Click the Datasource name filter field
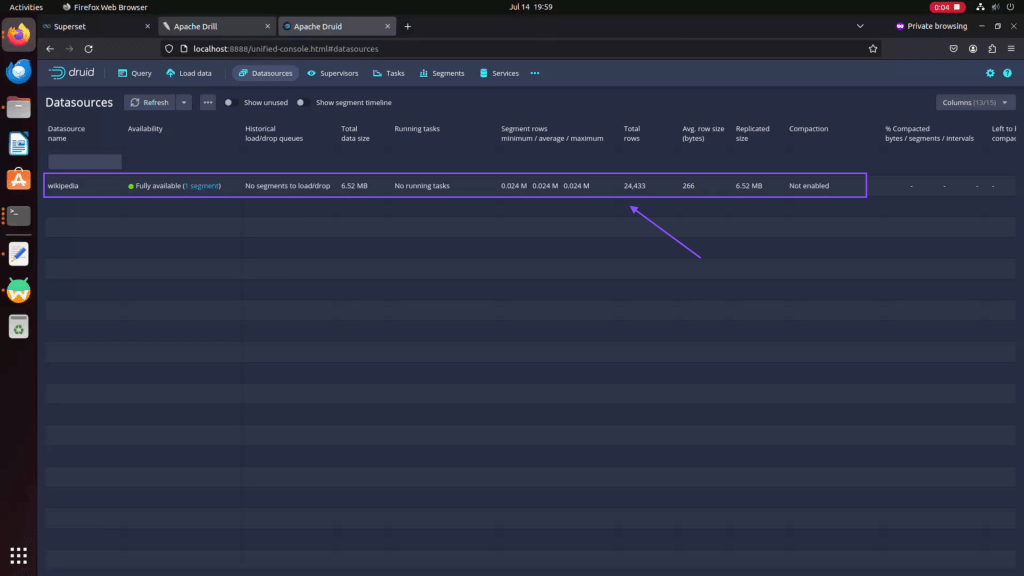 tap(85, 161)
